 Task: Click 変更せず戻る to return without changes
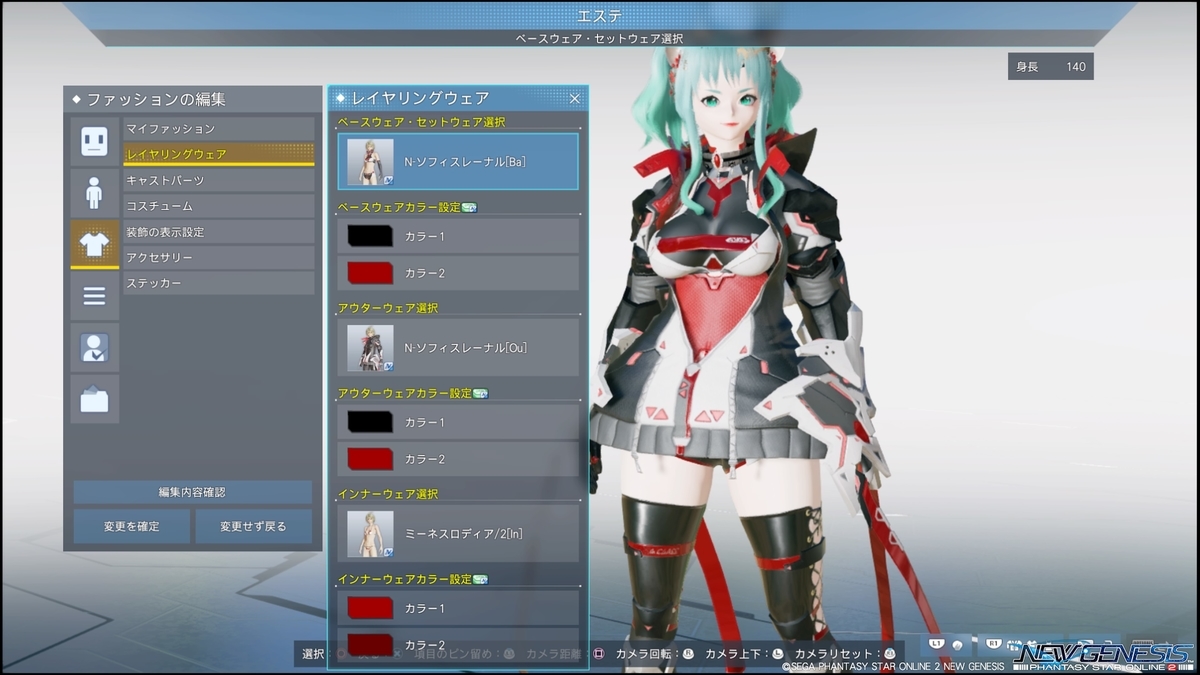[254, 527]
